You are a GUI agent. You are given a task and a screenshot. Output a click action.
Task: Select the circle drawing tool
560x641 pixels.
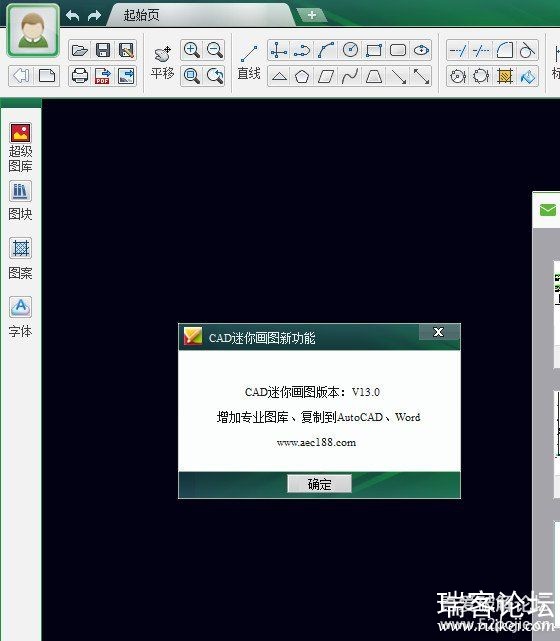pyautogui.click(x=350, y=50)
